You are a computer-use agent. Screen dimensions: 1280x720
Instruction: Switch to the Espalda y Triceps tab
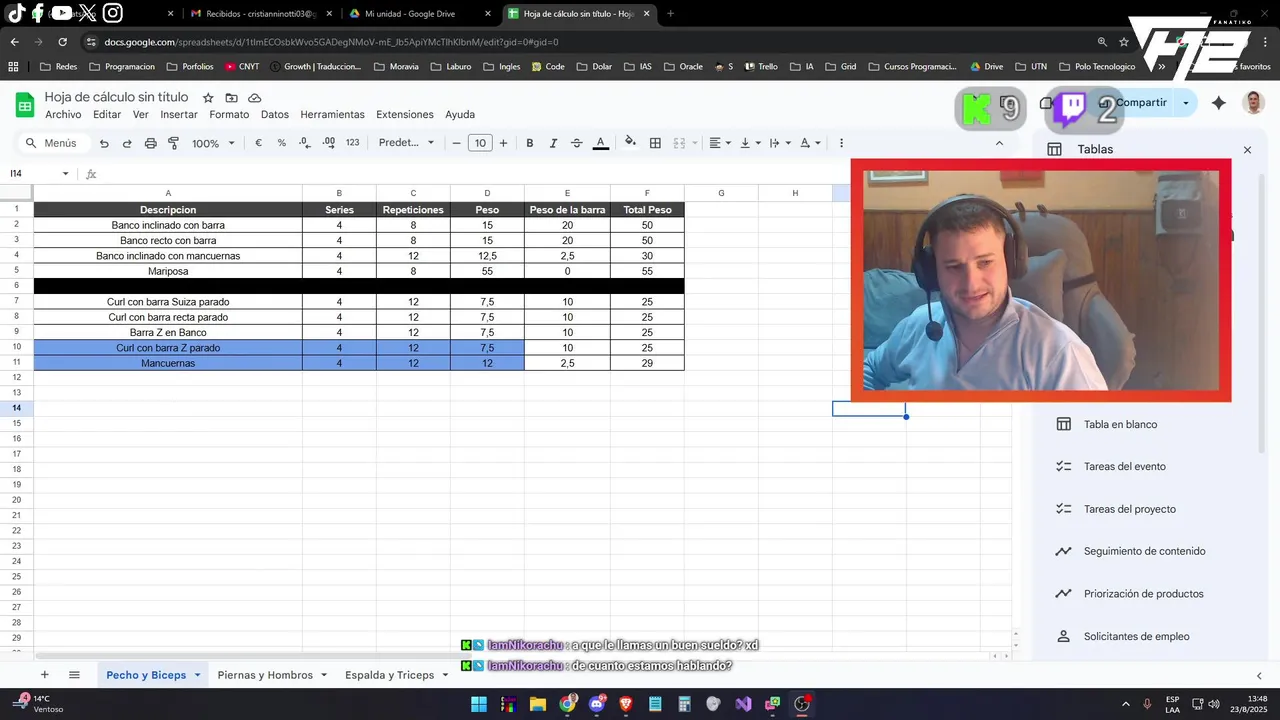[x=389, y=675]
